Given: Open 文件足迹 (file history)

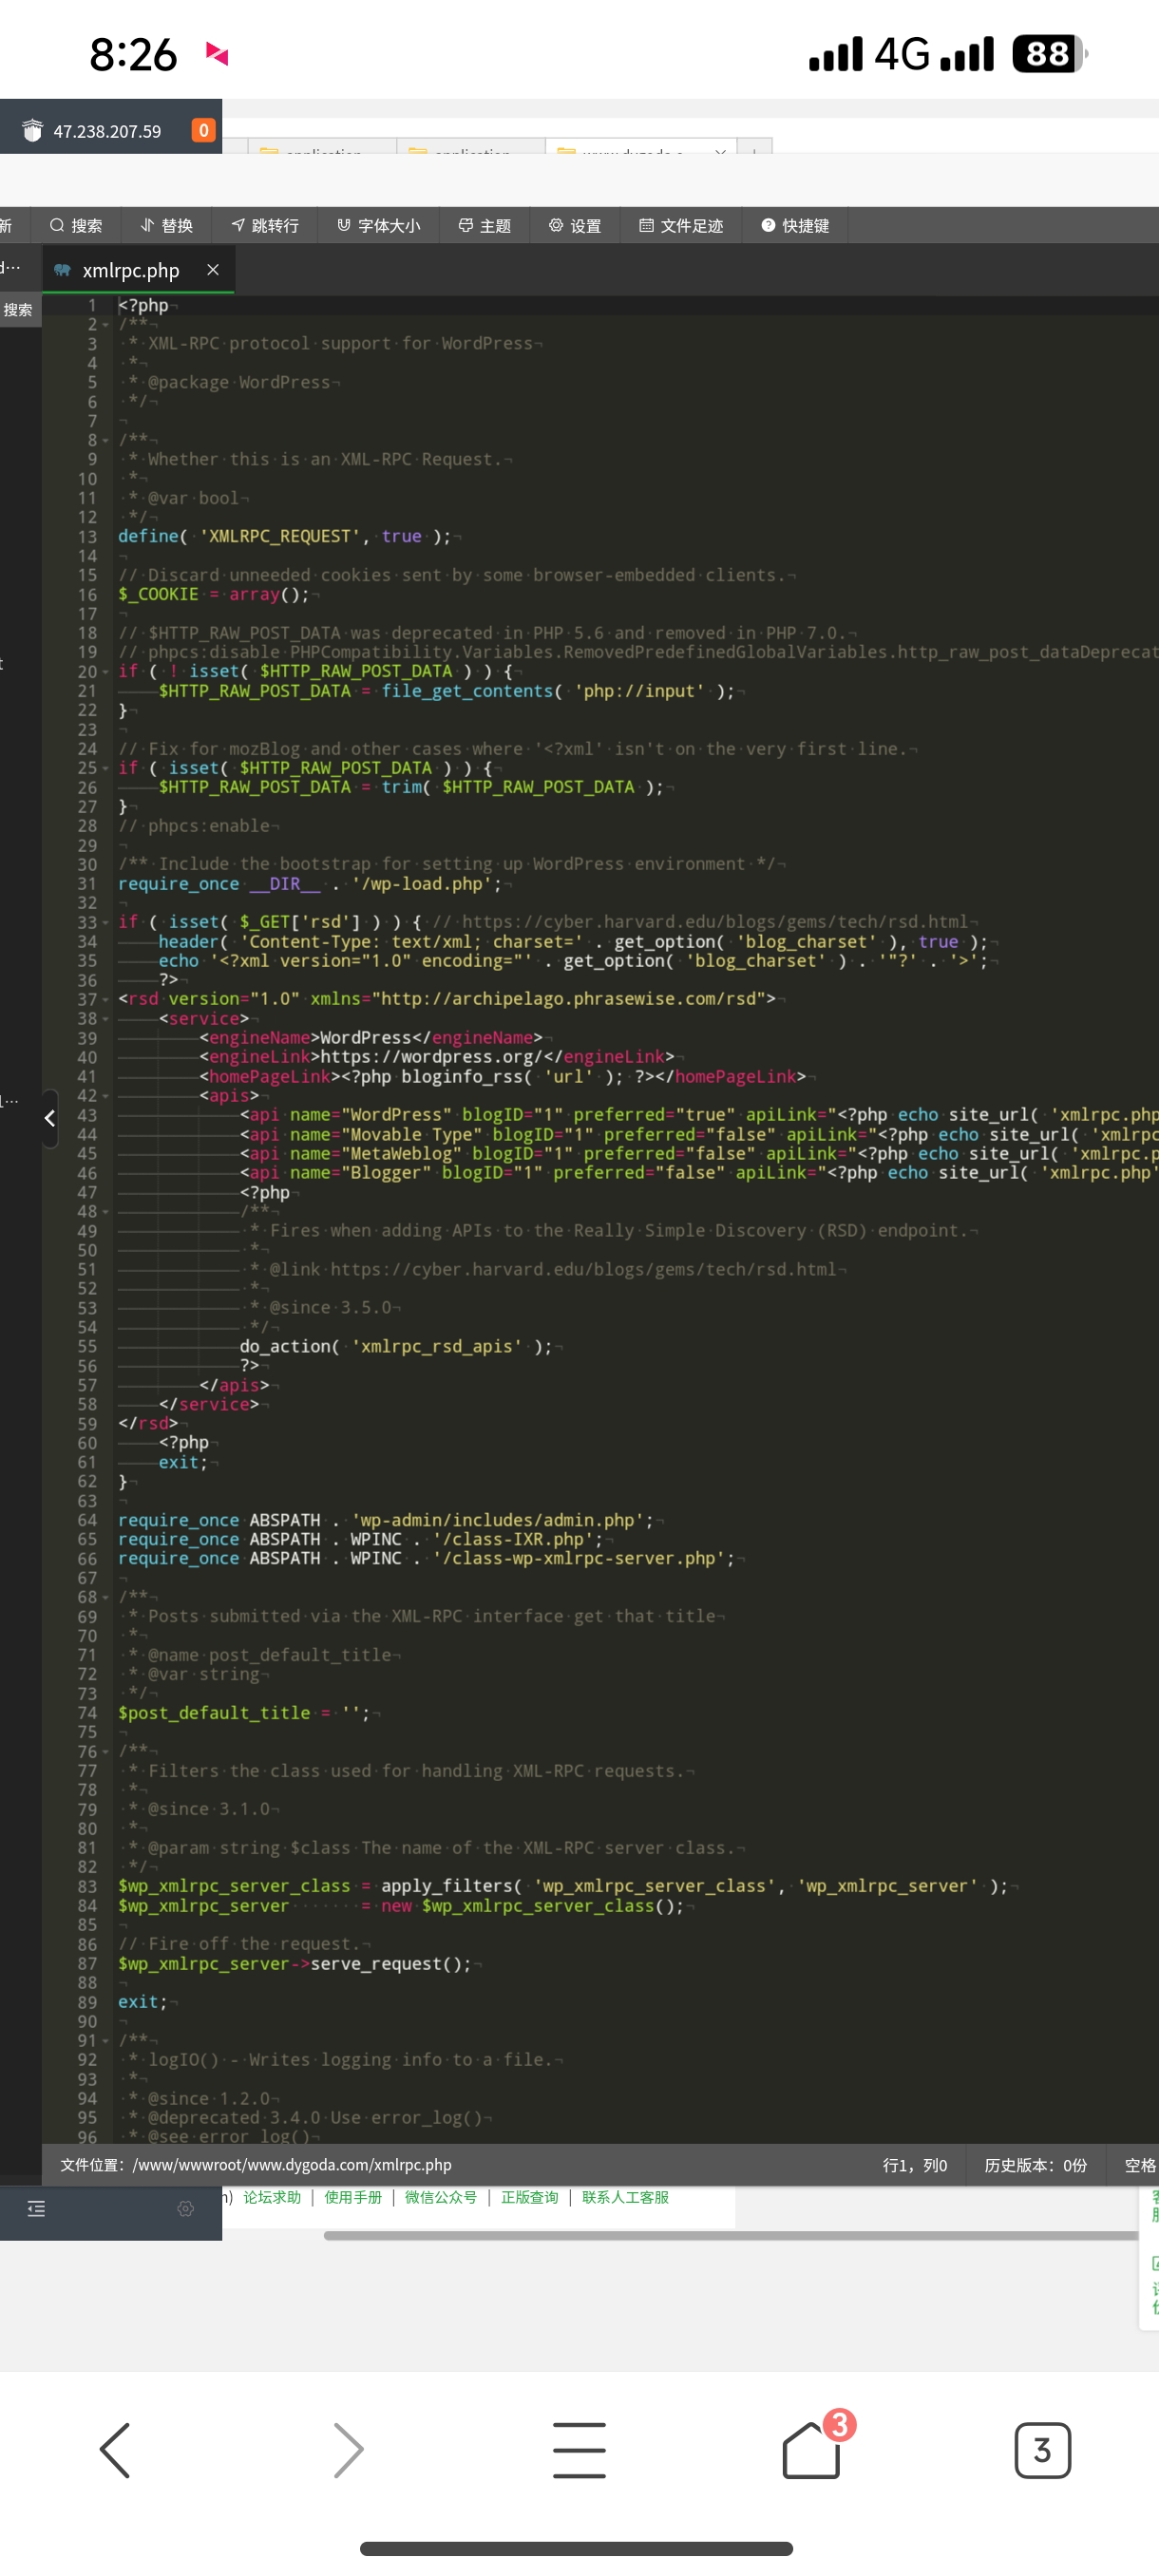Looking at the screenshot, I should pos(681,226).
